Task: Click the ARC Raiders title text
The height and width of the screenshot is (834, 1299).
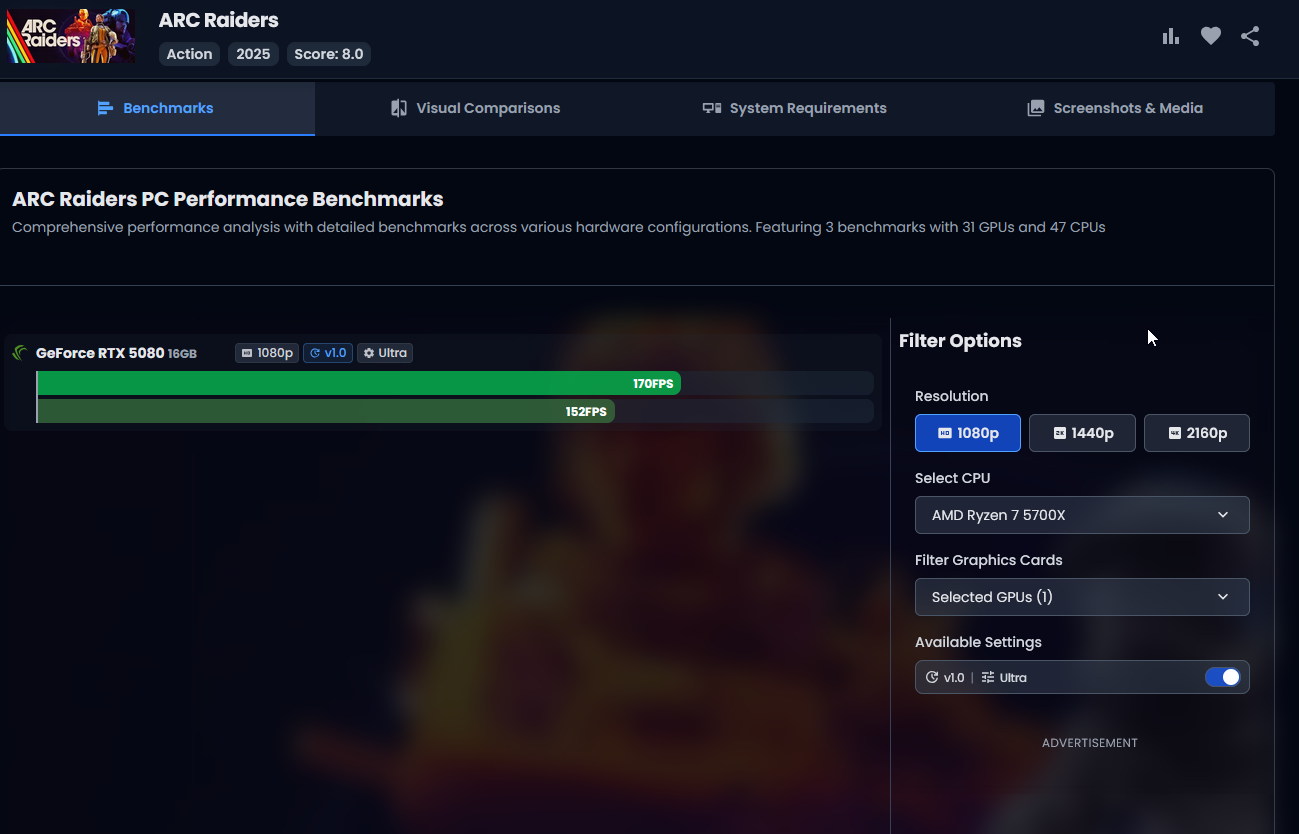Action: coord(219,20)
